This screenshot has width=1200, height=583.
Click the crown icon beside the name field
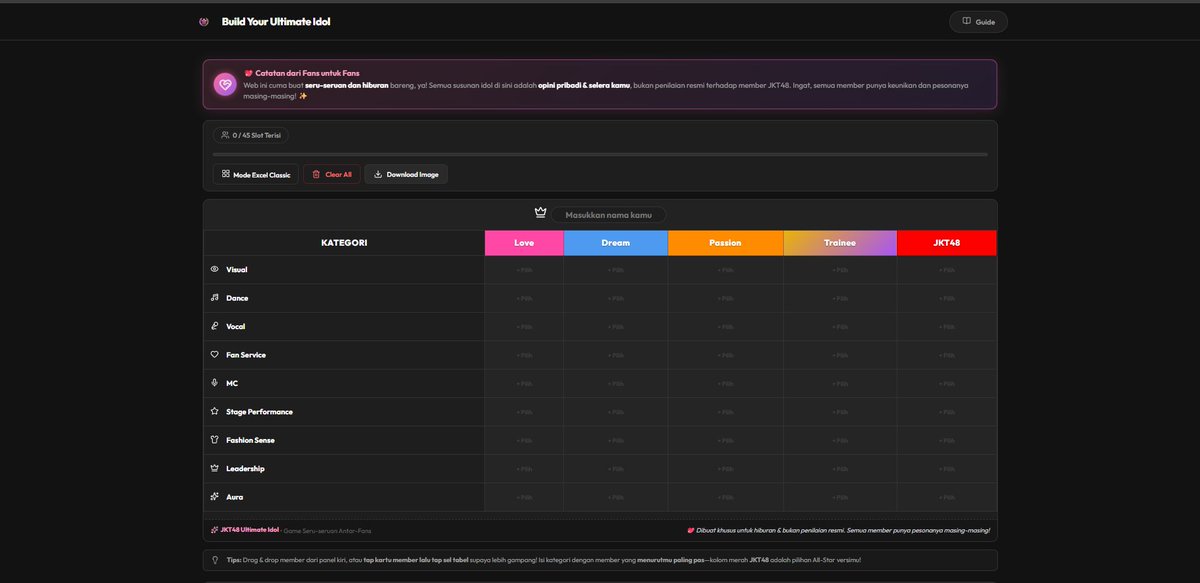coord(541,213)
